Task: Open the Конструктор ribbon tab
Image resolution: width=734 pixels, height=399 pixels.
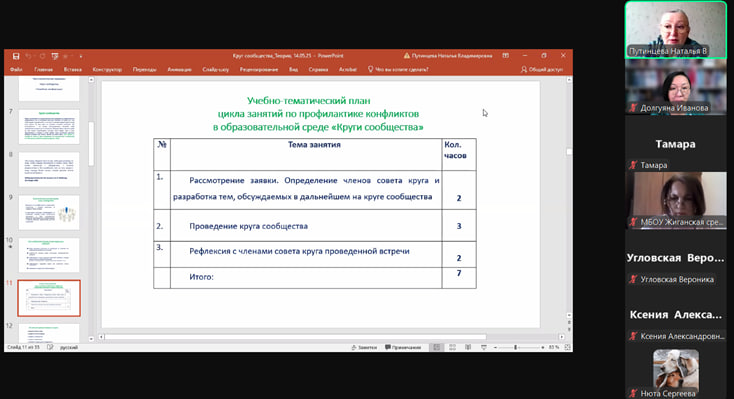Action: tap(107, 69)
